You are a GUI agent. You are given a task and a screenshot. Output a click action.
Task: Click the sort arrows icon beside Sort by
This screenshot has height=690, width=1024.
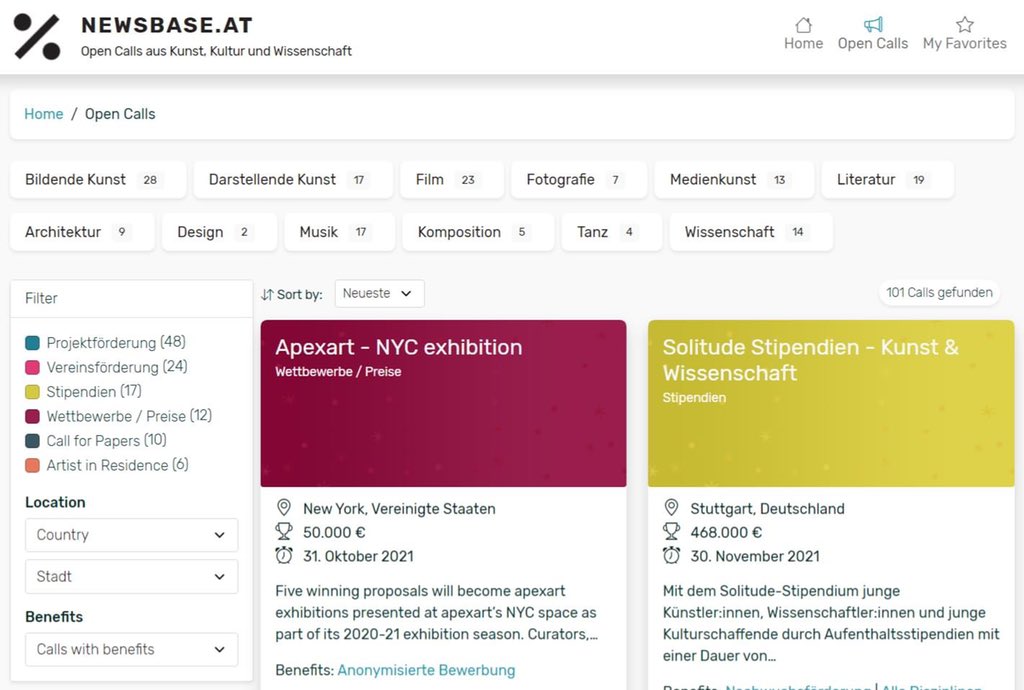(266, 294)
